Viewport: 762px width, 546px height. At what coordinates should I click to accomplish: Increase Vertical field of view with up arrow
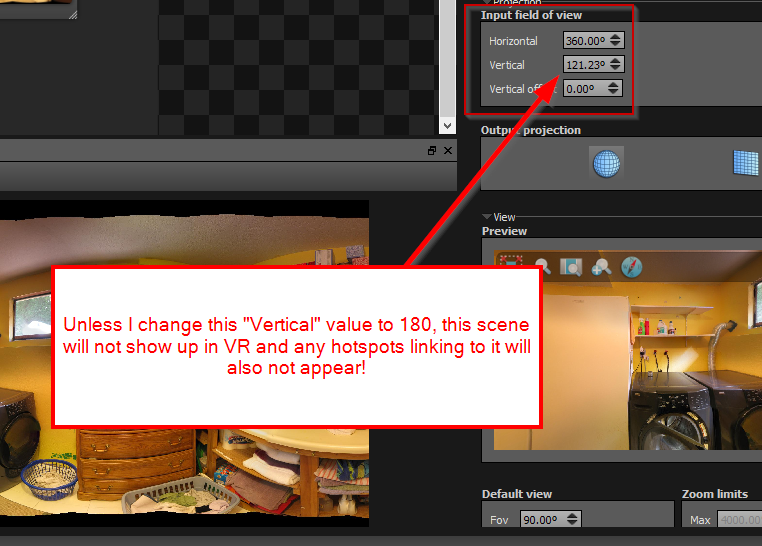click(616, 60)
